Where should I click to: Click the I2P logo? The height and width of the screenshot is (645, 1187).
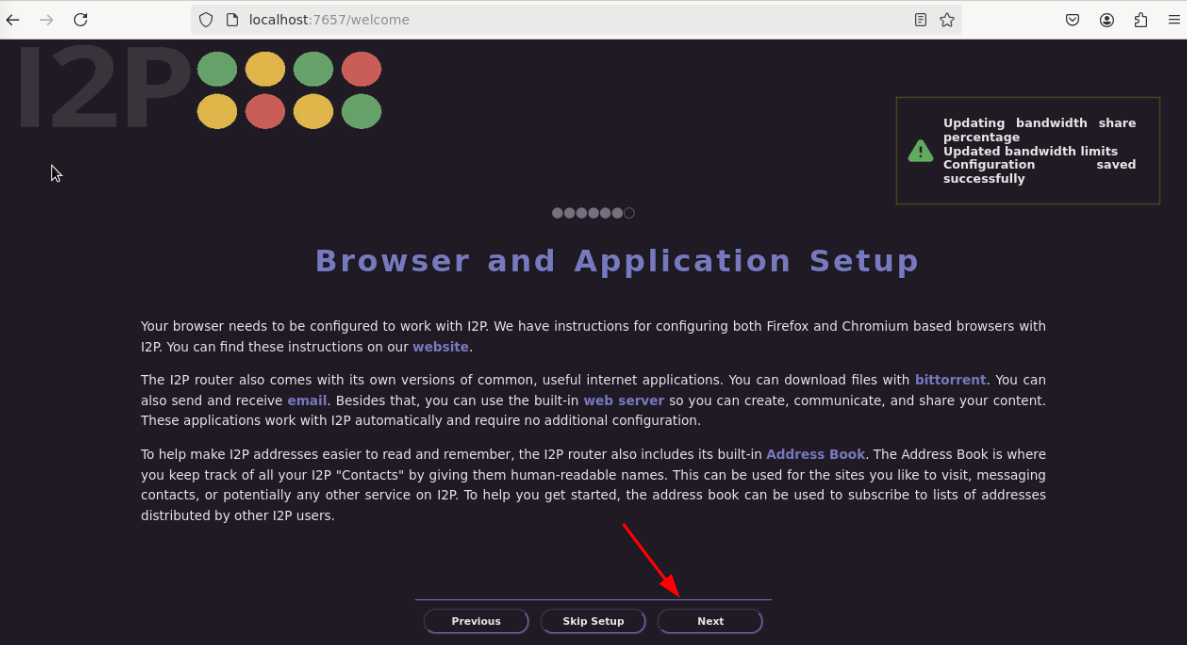(199, 89)
